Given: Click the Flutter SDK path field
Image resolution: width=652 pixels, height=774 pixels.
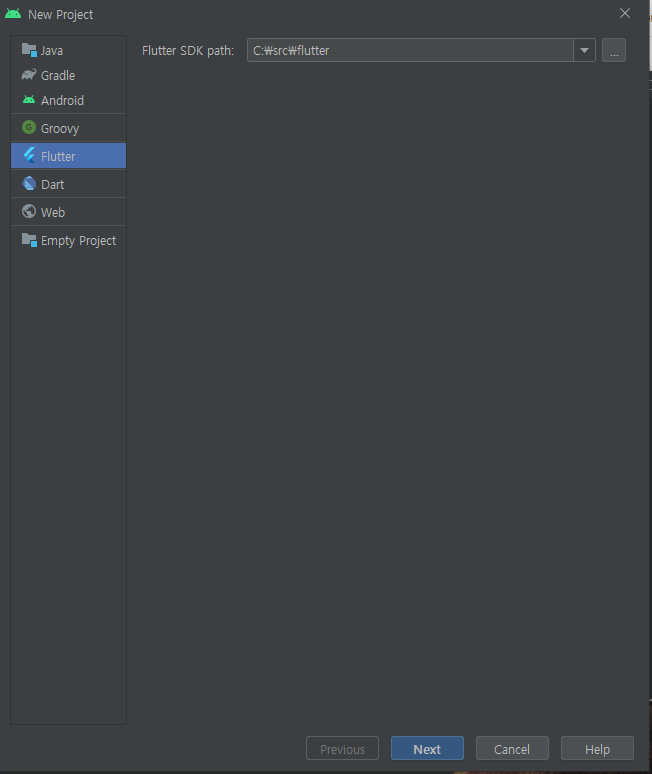Looking at the screenshot, I should (410, 50).
